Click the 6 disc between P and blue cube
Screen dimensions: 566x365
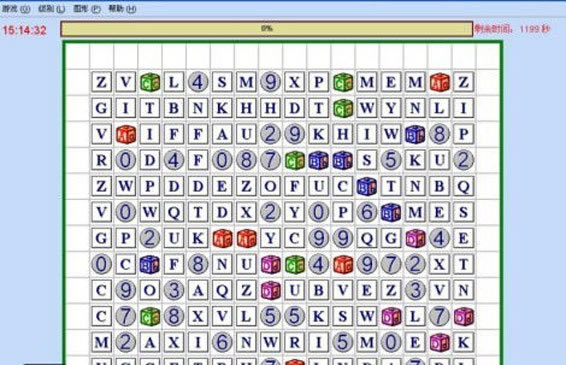[367, 212]
